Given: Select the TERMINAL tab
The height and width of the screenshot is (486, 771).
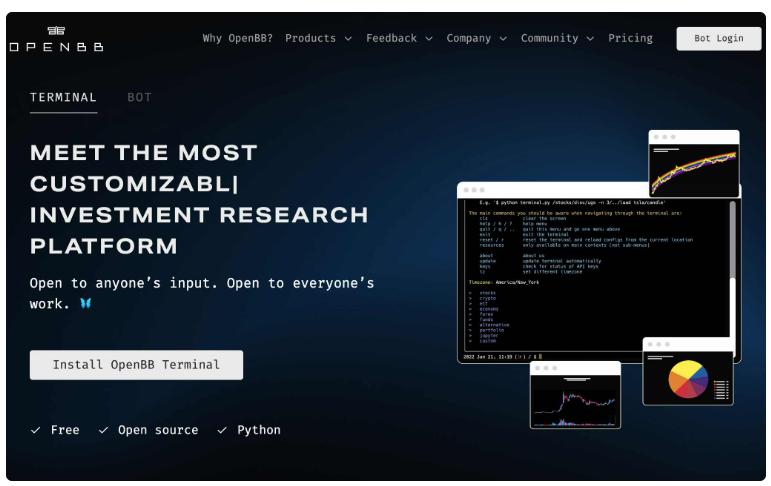Looking at the screenshot, I should pos(63,97).
